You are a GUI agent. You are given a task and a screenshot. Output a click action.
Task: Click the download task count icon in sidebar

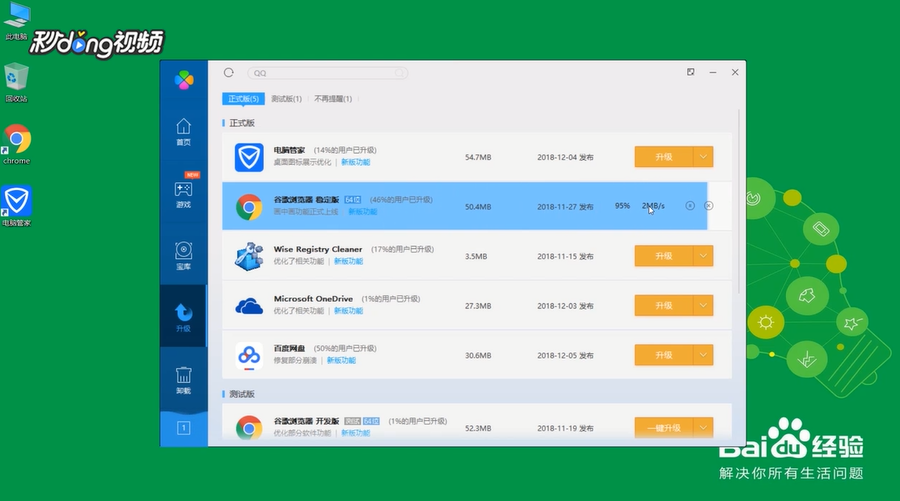[184, 428]
